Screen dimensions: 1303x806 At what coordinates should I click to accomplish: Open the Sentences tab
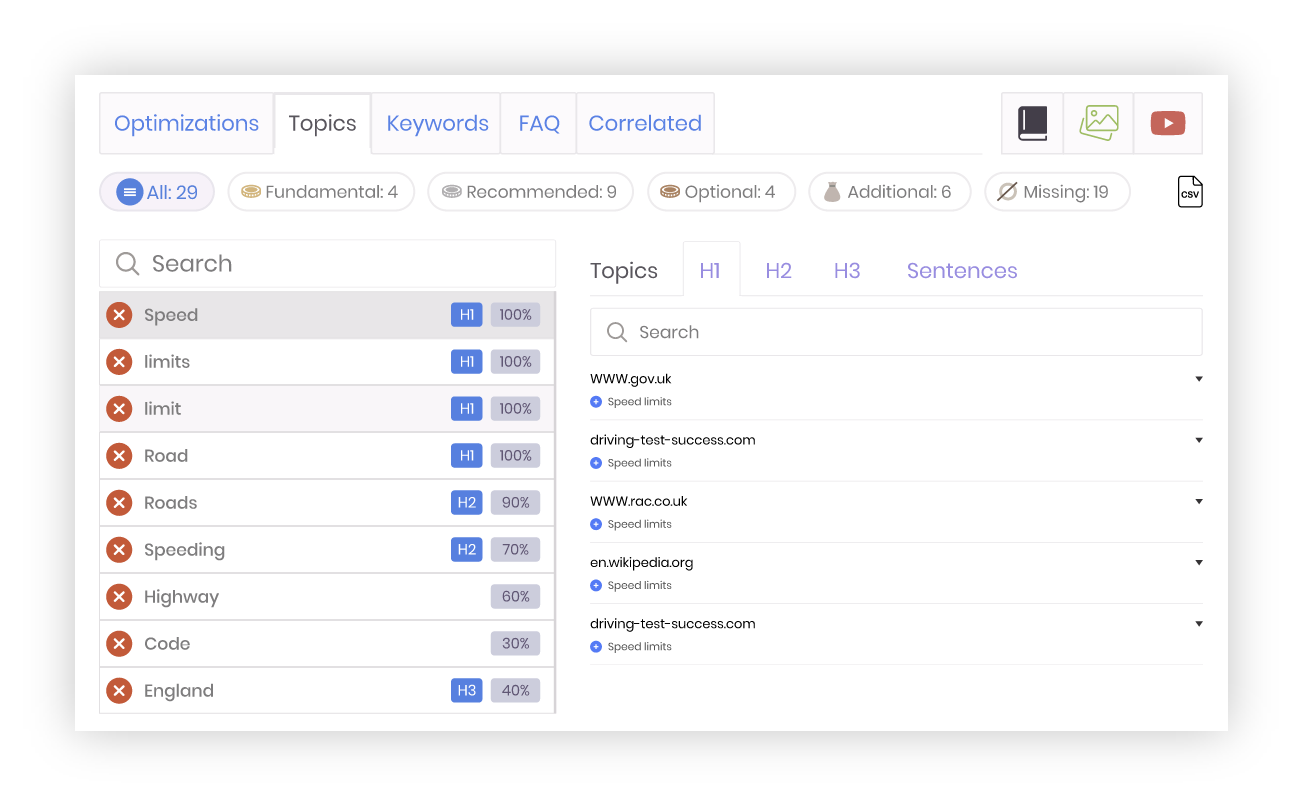[961, 270]
